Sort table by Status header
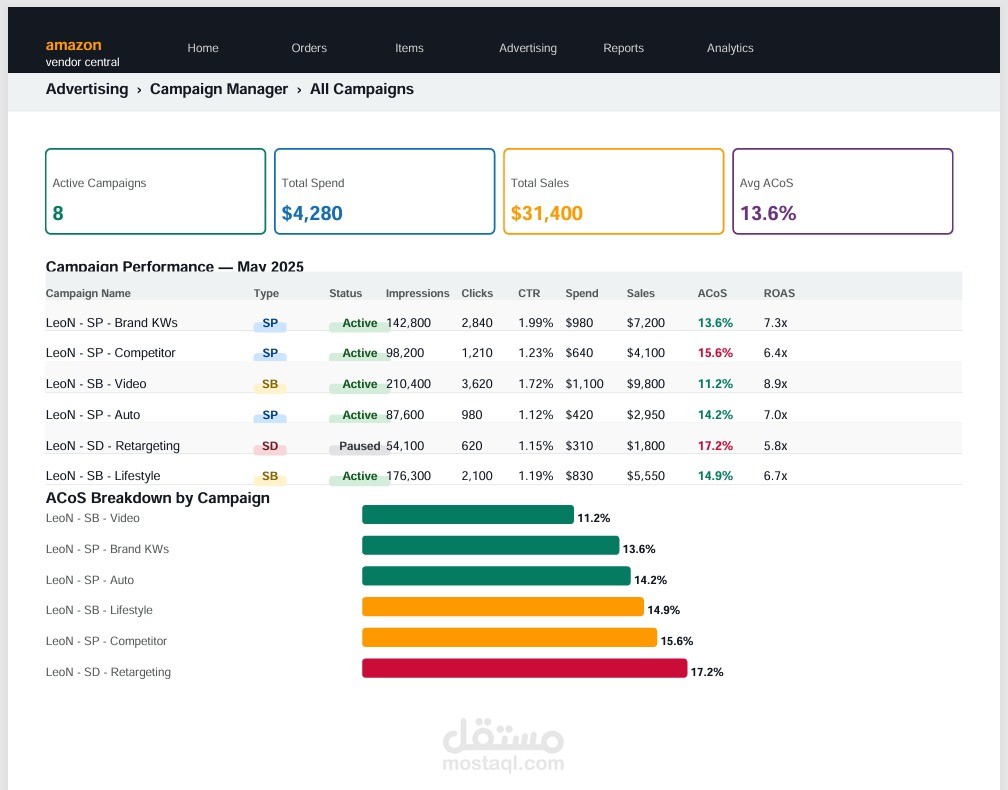 point(345,293)
